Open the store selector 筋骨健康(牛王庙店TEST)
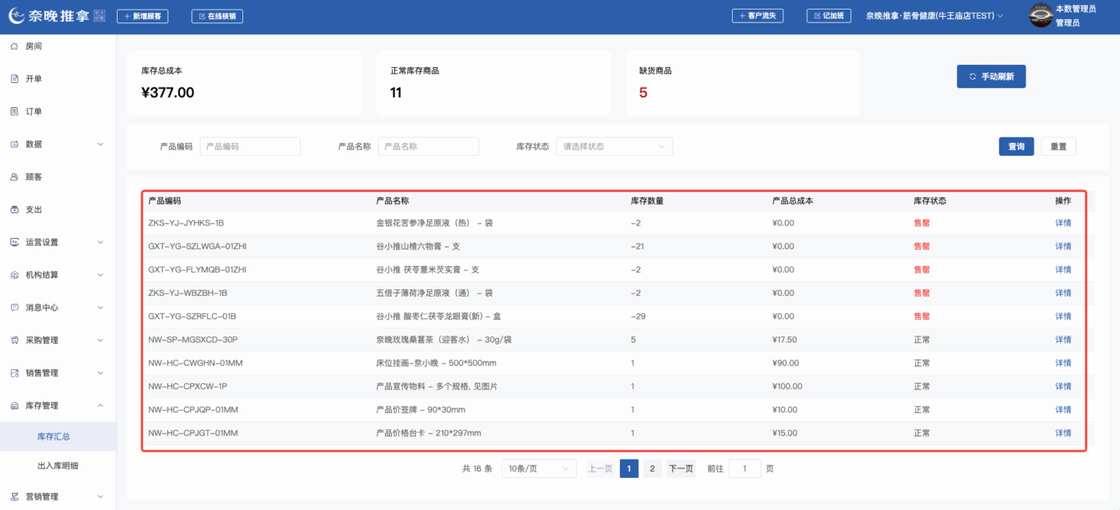This screenshot has height=510, width=1120. (x=934, y=16)
